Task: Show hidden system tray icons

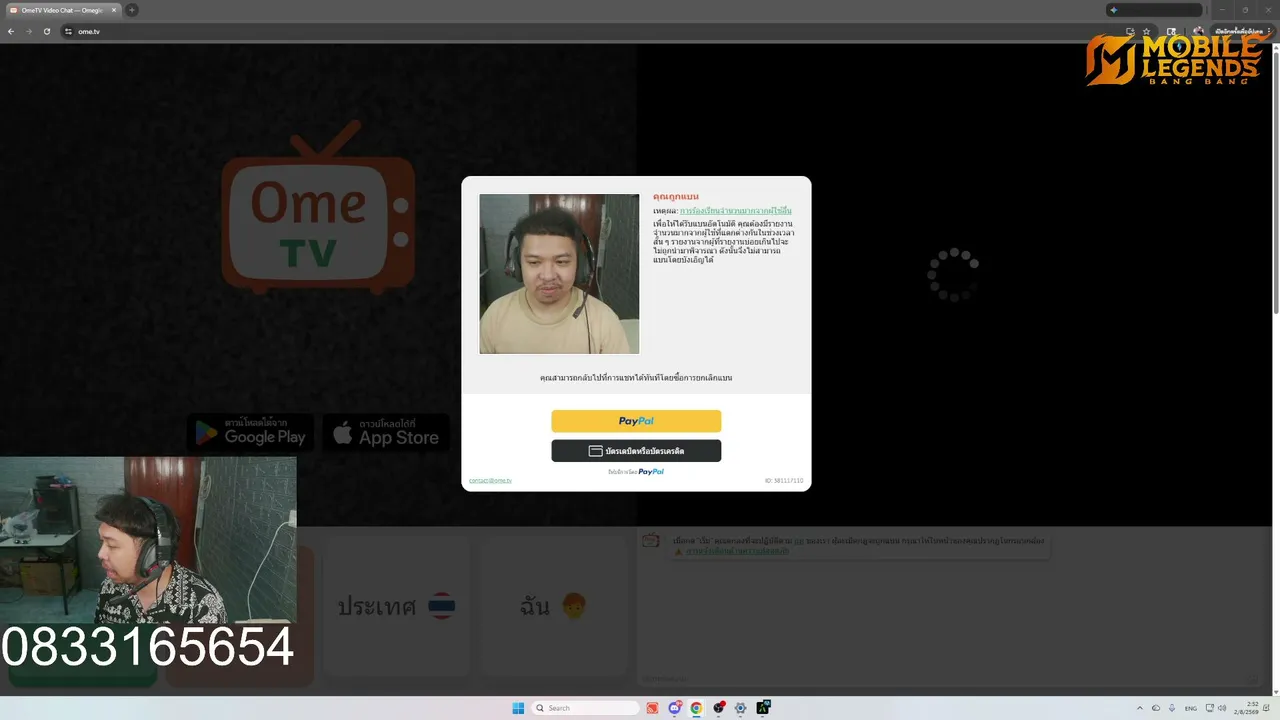Action: point(1140,708)
